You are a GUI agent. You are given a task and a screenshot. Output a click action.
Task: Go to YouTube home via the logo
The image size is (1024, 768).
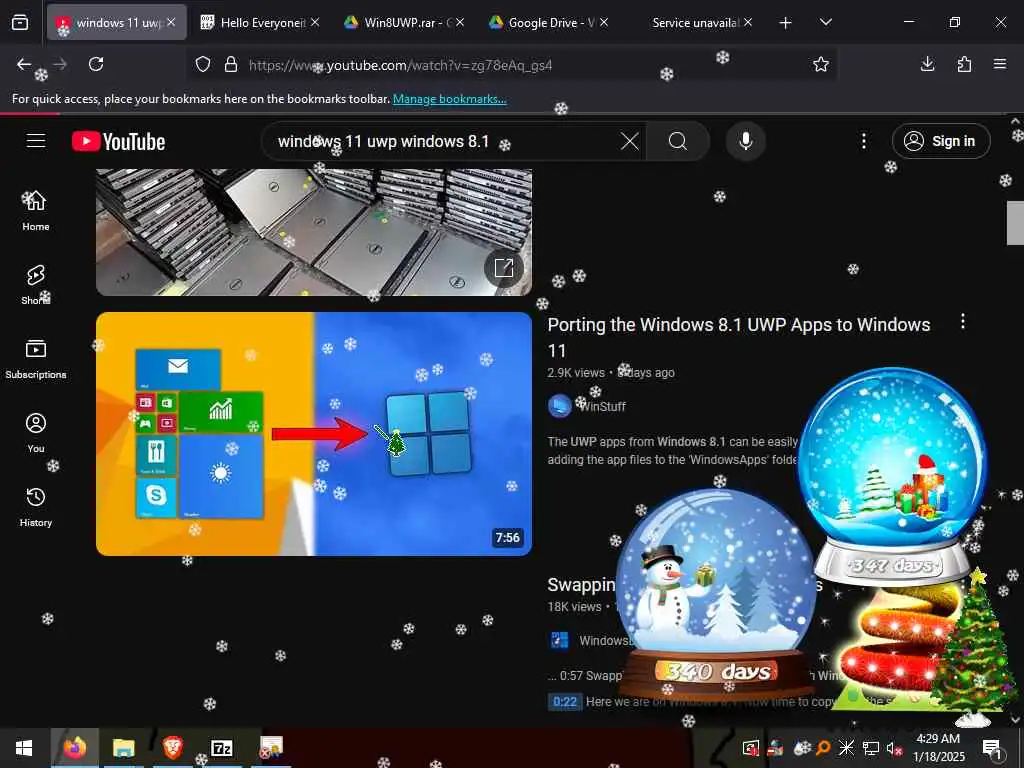tap(118, 141)
